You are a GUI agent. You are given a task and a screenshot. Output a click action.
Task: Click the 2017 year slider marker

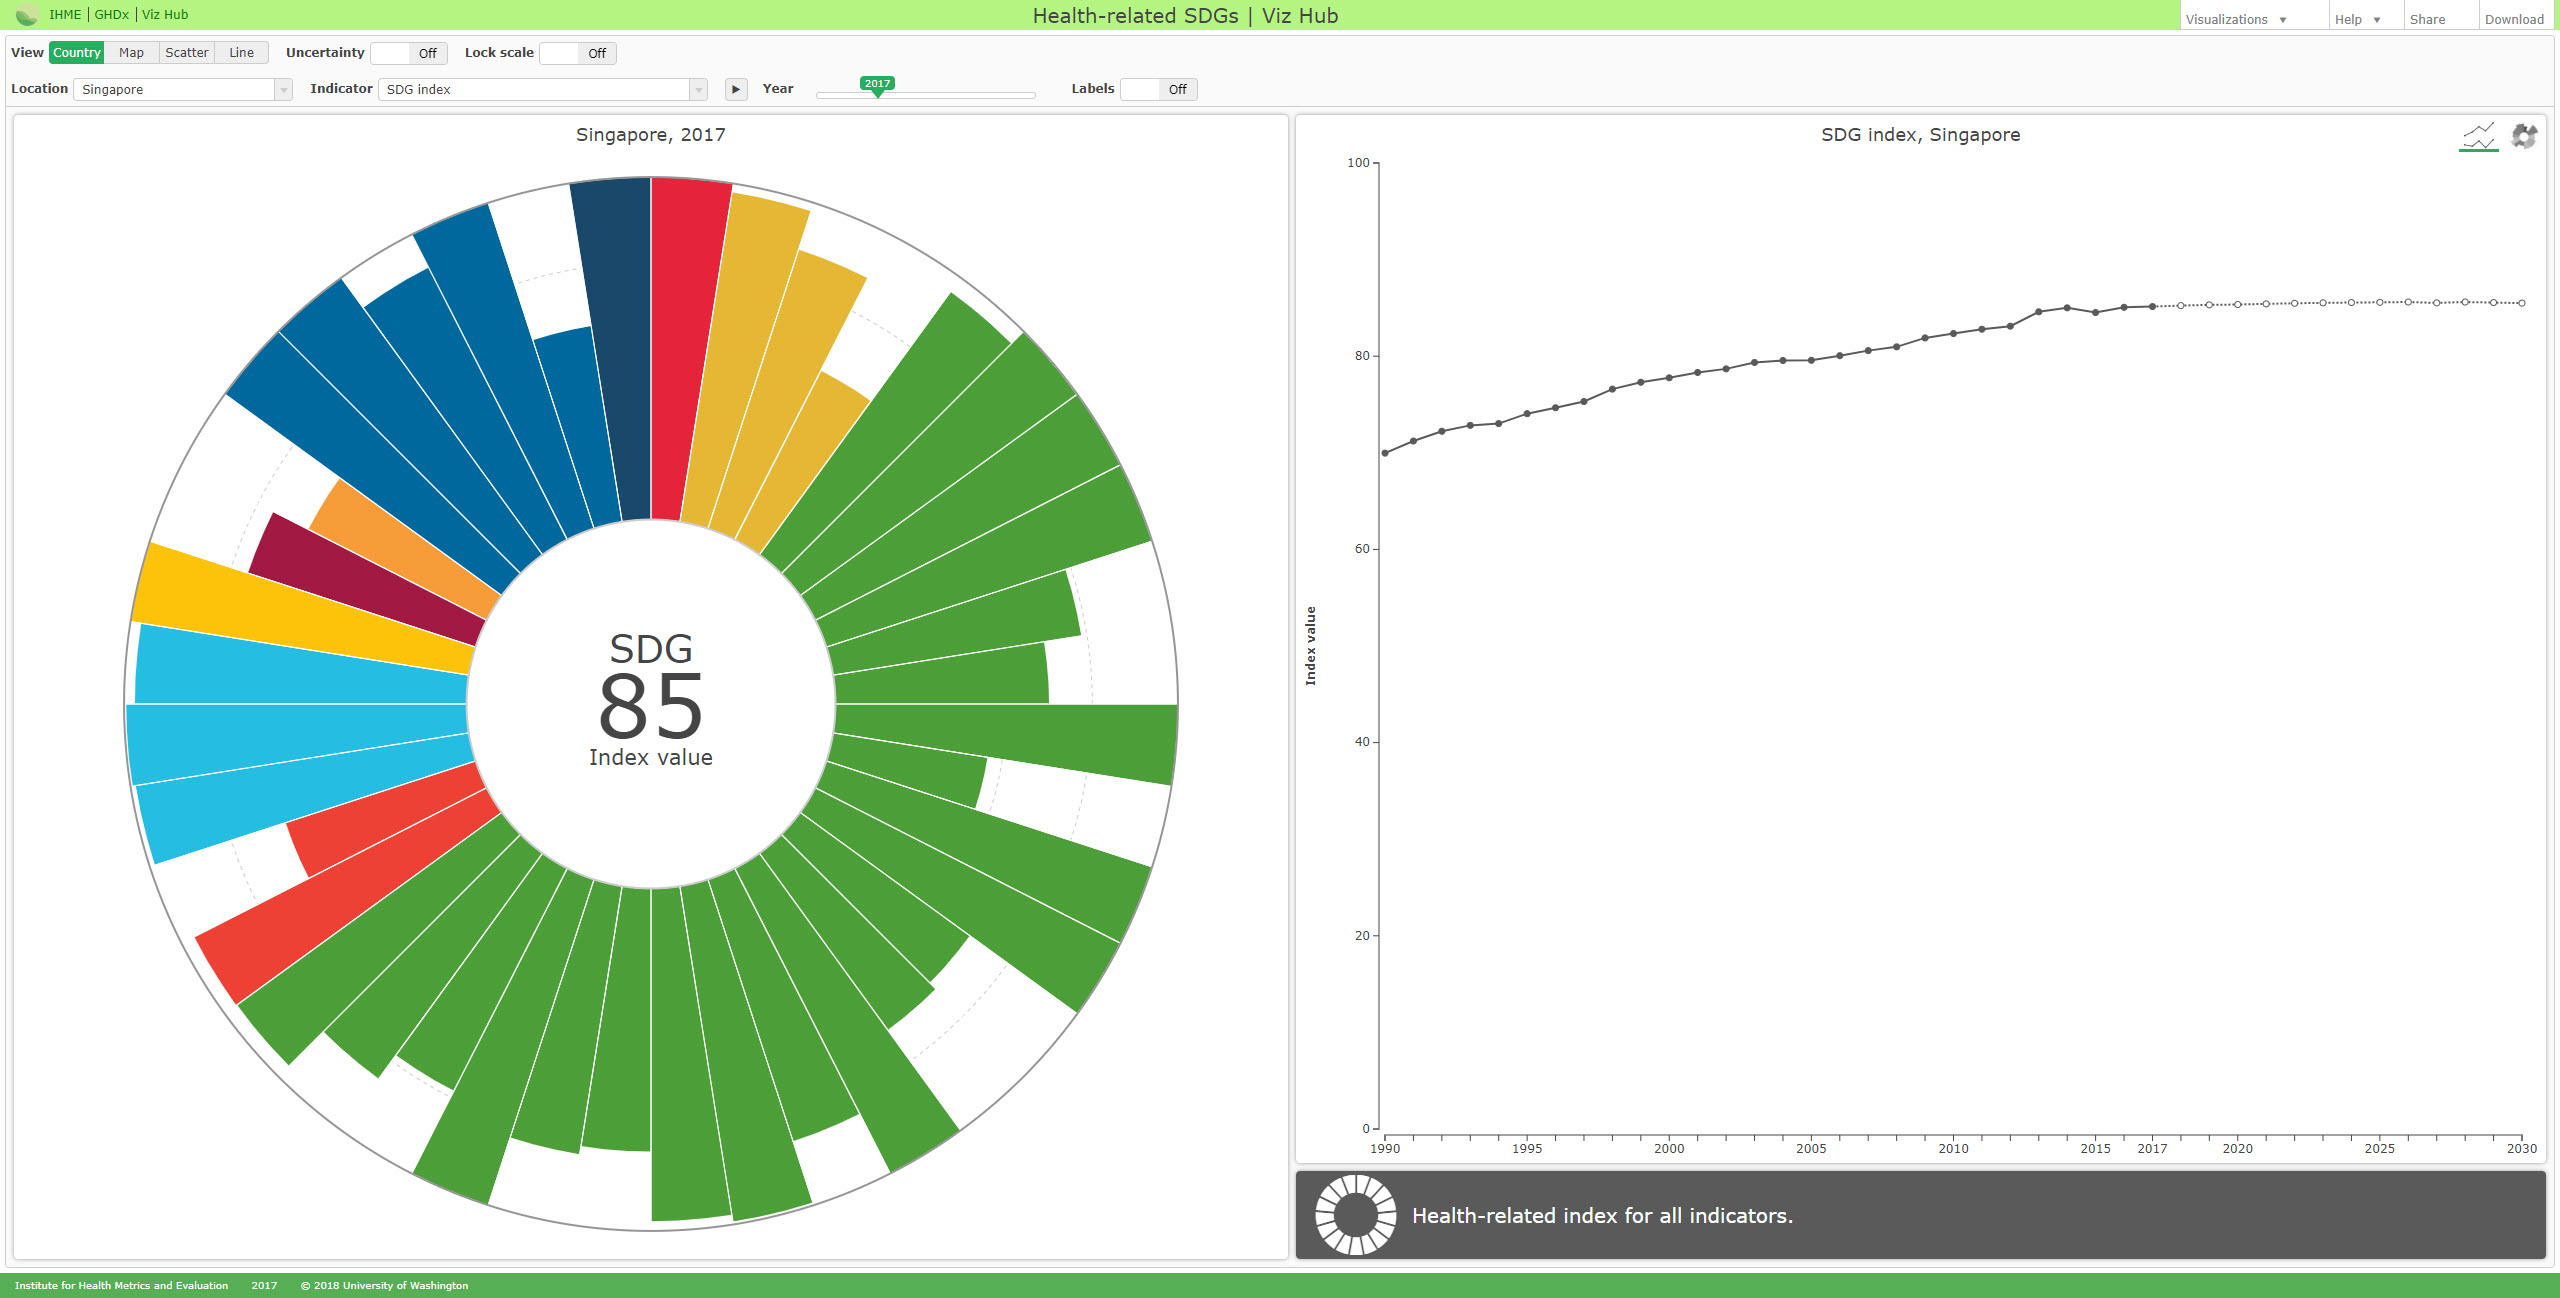tap(877, 86)
